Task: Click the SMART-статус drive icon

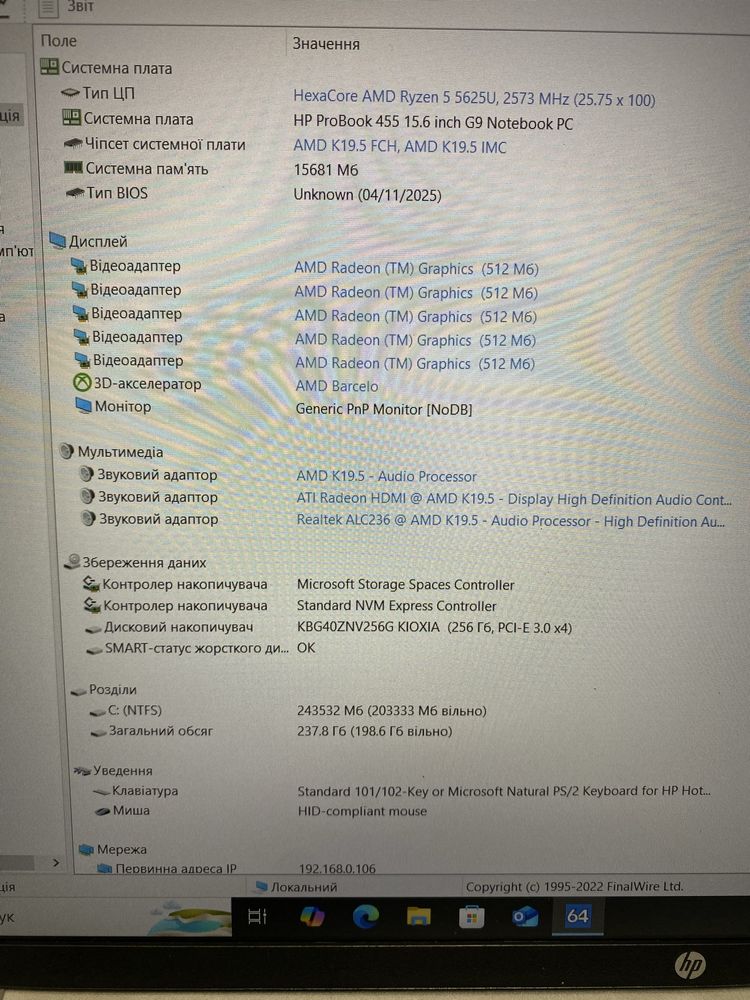Action: coord(95,649)
